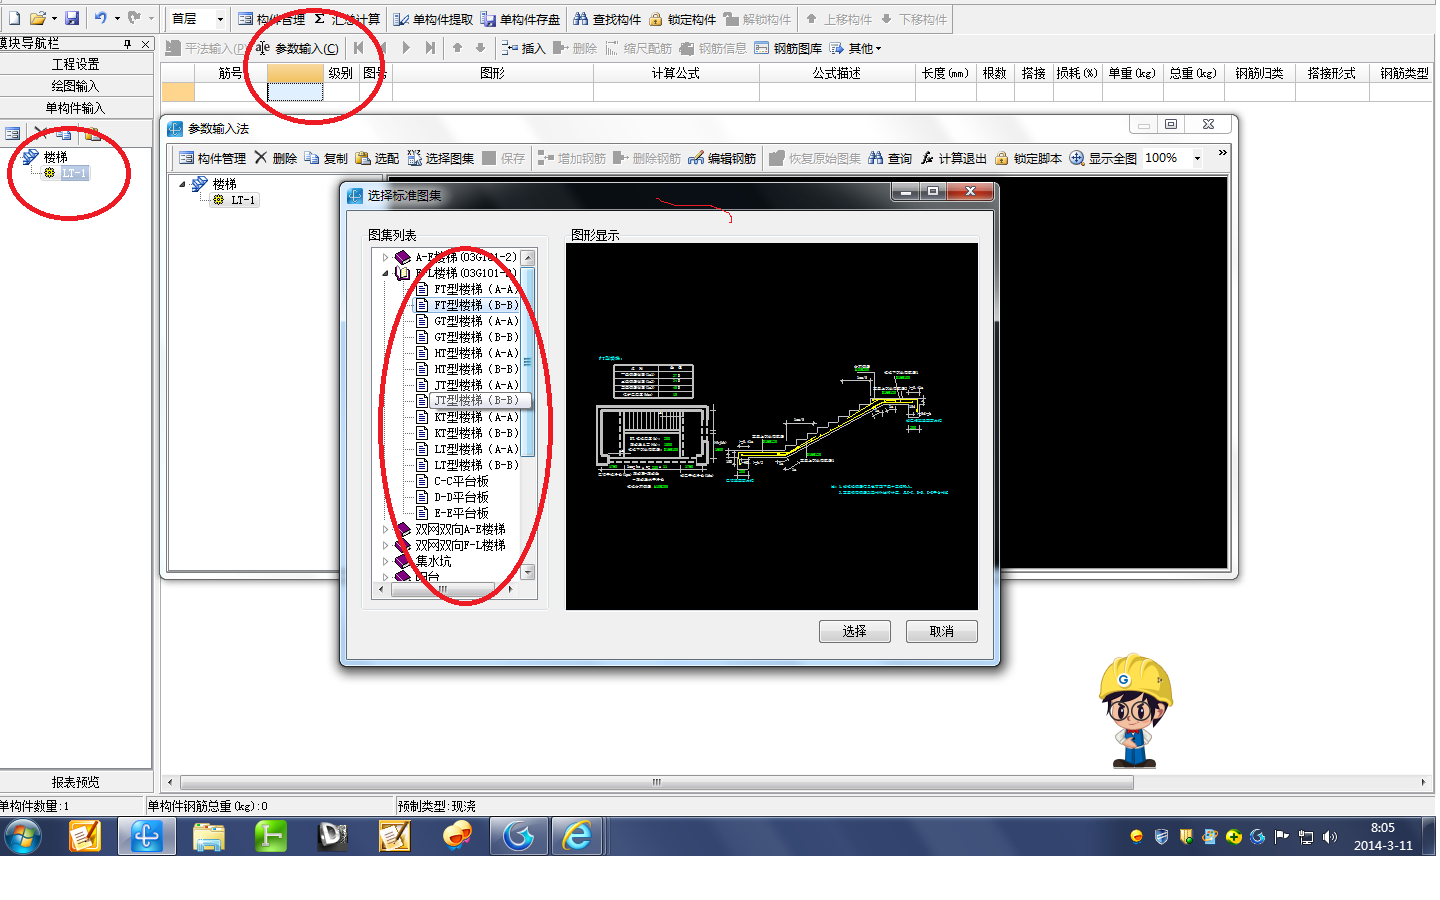Click 选择图集 in the 参数输入法 toolbar
The width and height of the screenshot is (1440, 900).
click(x=440, y=158)
